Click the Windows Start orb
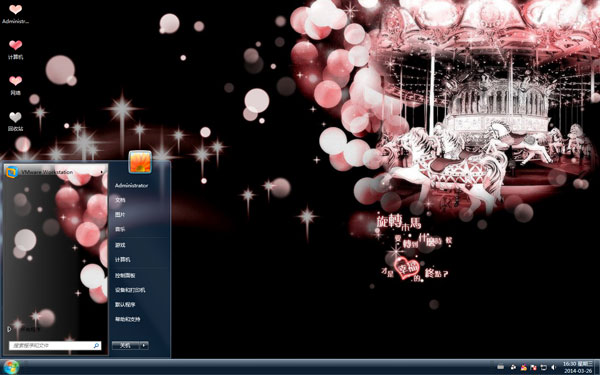The height and width of the screenshot is (375, 600). click(10, 367)
